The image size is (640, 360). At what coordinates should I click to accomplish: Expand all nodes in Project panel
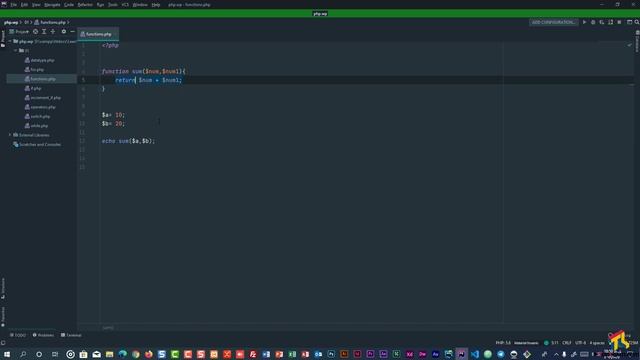coord(44,31)
